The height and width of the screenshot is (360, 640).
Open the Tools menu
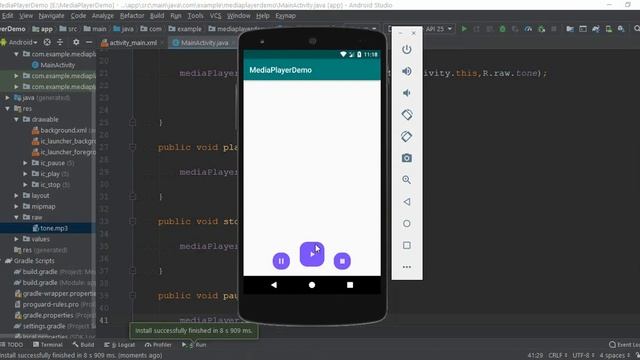[195, 16]
